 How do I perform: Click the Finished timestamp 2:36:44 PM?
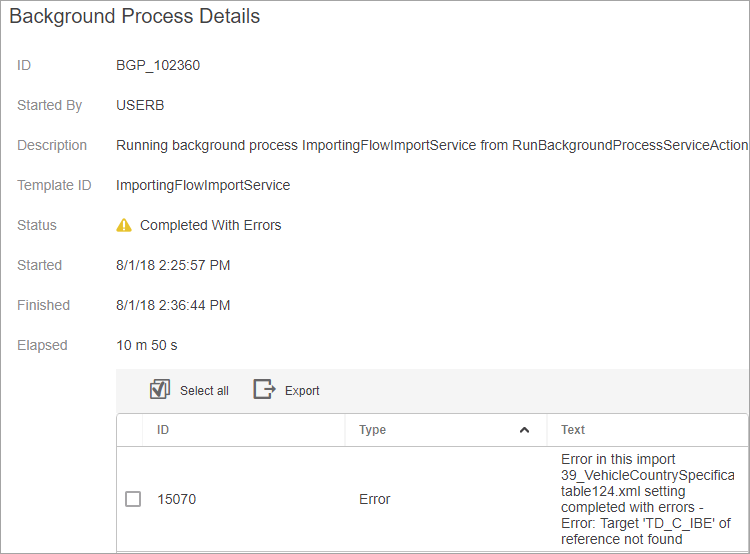(x=173, y=306)
